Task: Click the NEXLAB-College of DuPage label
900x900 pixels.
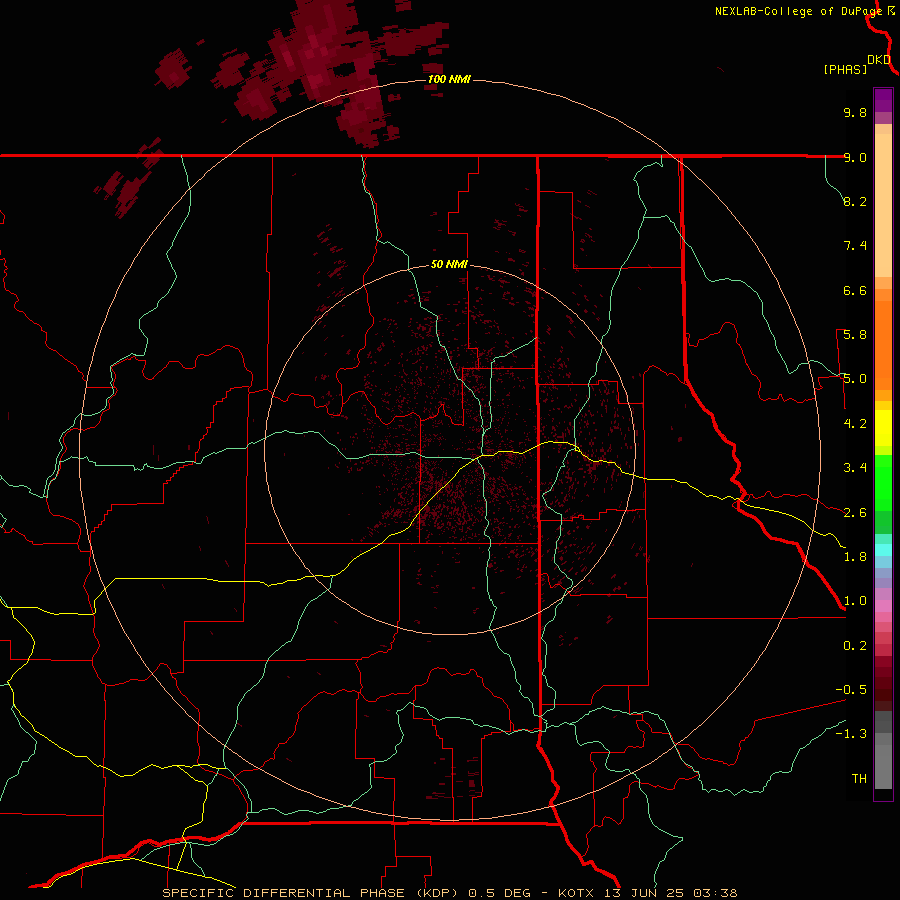Action: (798, 11)
